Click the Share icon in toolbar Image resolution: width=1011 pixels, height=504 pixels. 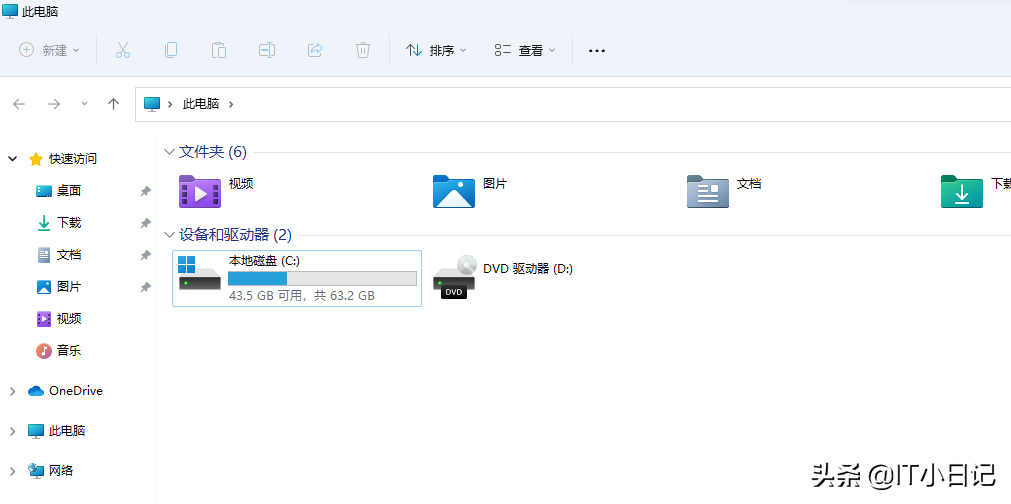pyautogui.click(x=315, y=50)
